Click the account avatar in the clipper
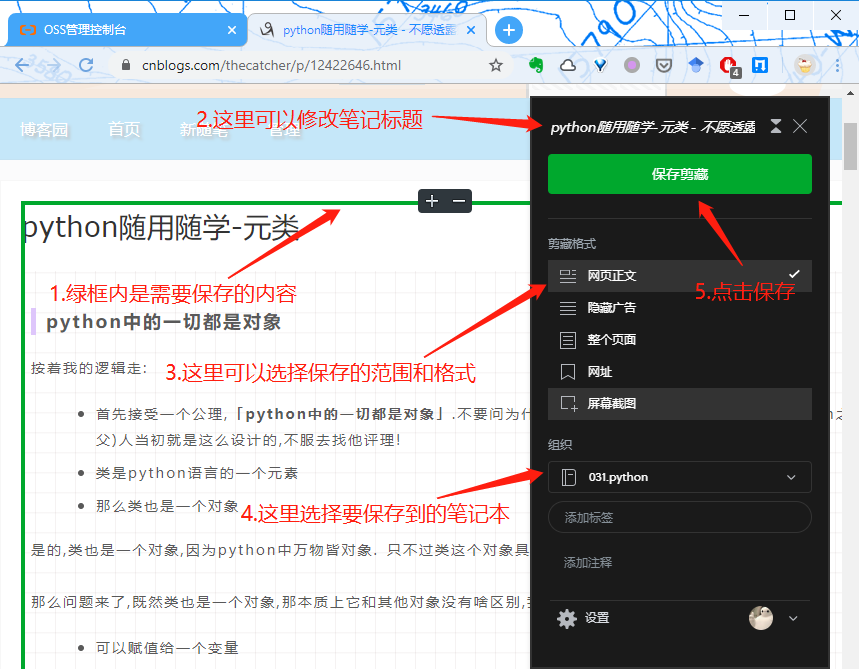The width and height of the screenshot is (859, 669). (x=761, y=618)
